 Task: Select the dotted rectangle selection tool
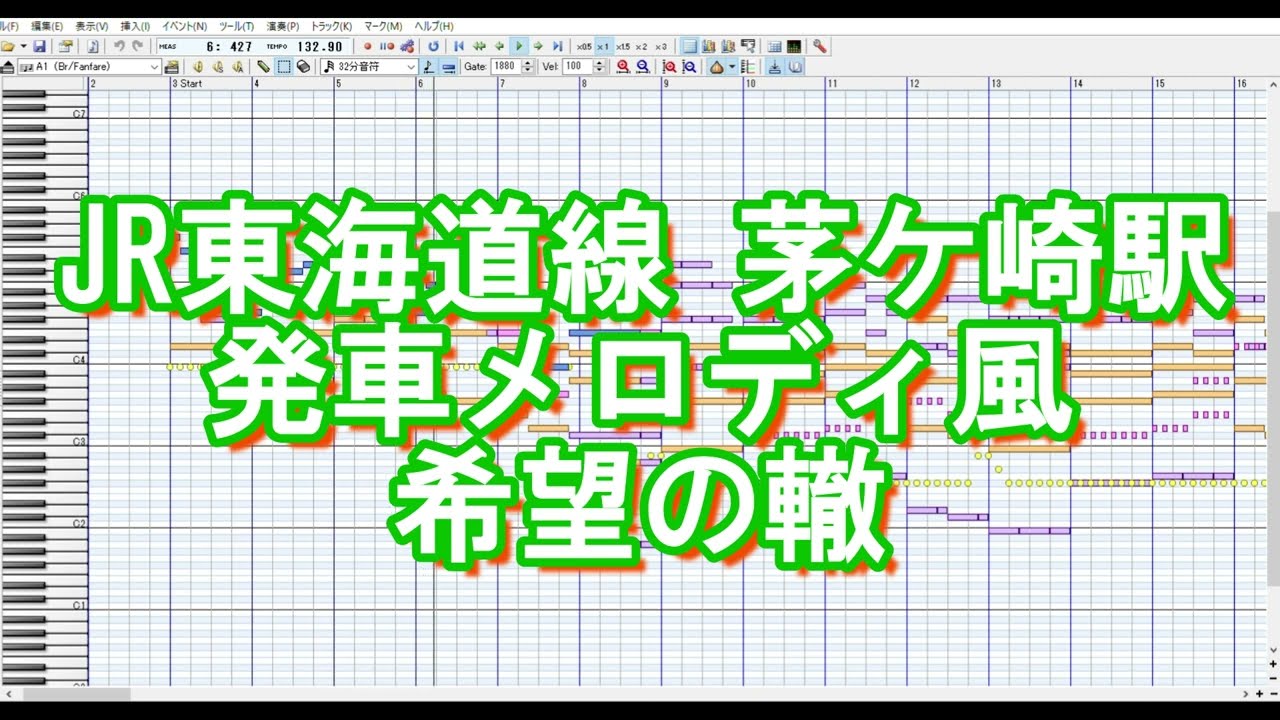(x=284, y=67)
